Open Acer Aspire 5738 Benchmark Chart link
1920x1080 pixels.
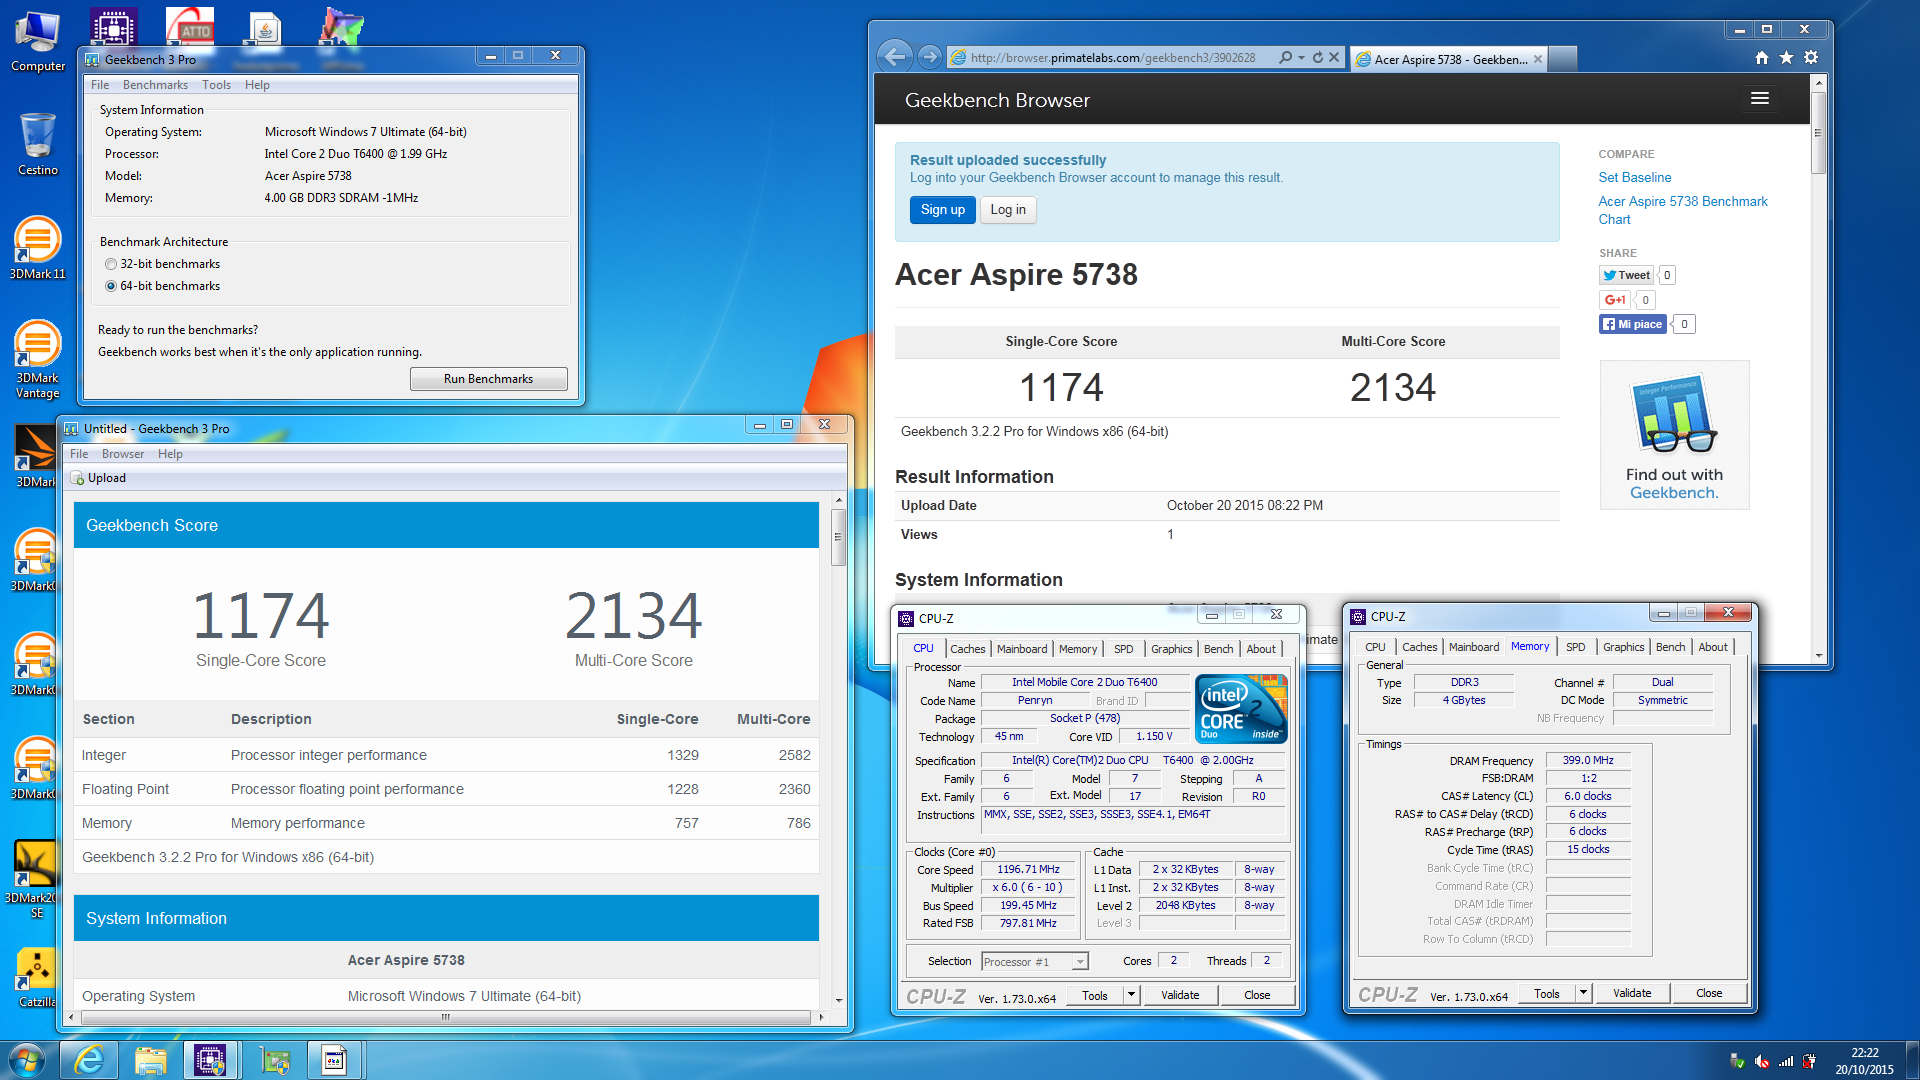point(1682,210)
